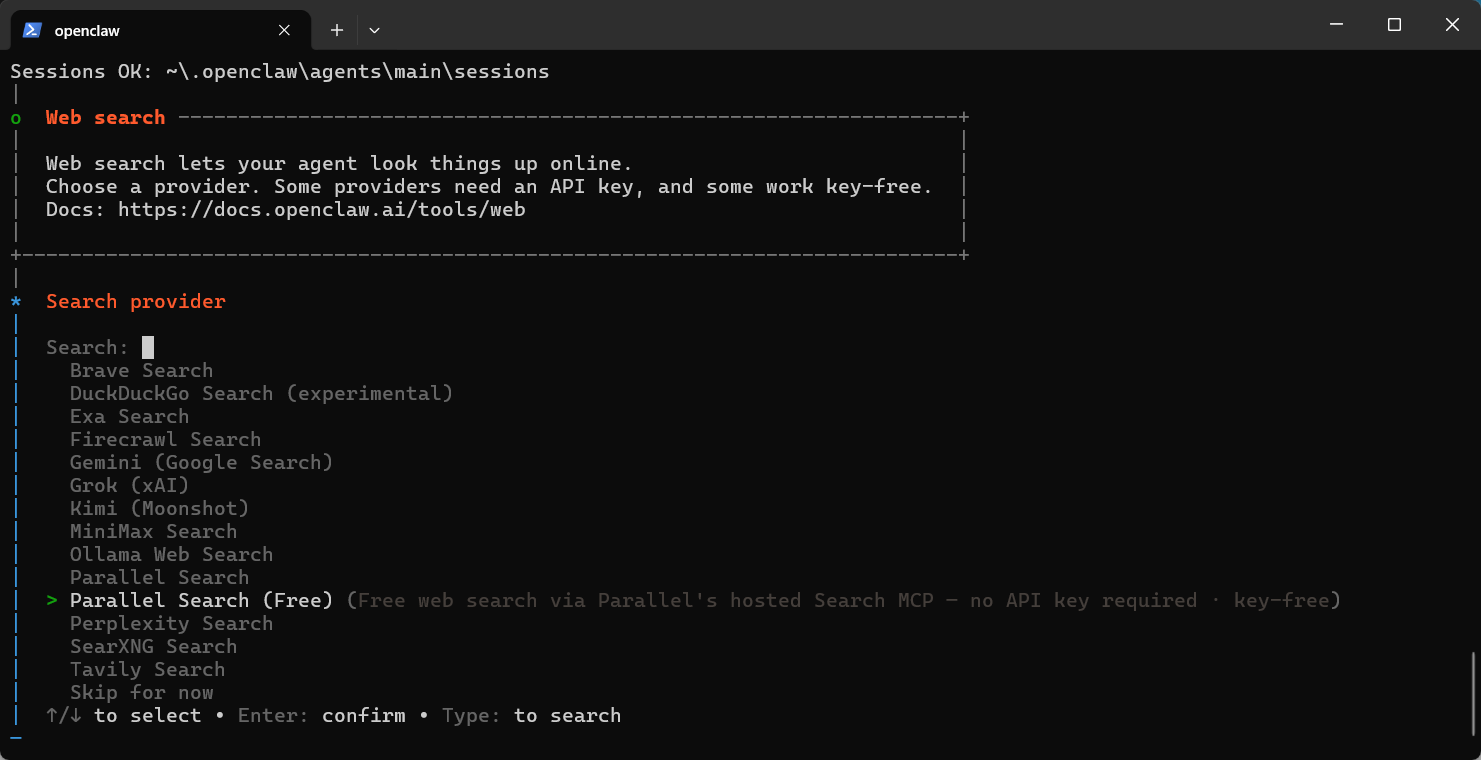This screenshot has width=1481, height=760.
Task: Choose DuckDuckGo Search (experimental) option
Action: click(x=261, y=394)
